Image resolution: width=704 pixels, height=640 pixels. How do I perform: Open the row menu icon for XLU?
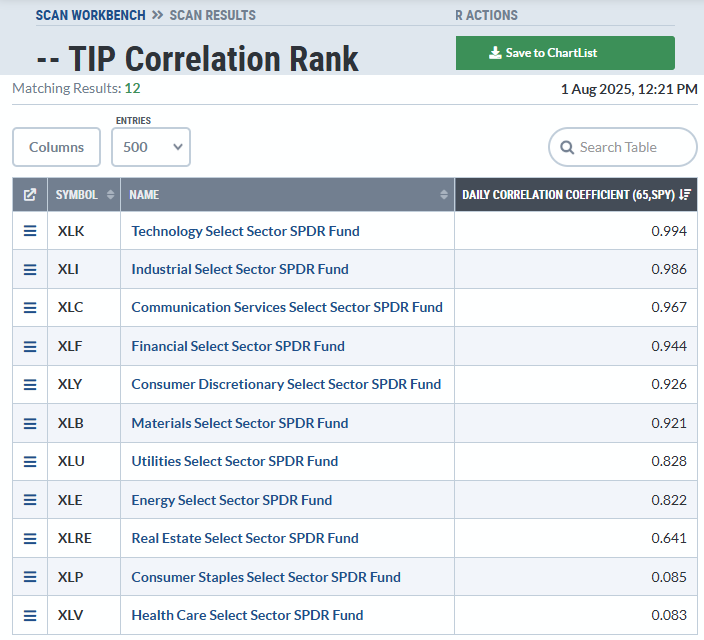pos(30,462)
